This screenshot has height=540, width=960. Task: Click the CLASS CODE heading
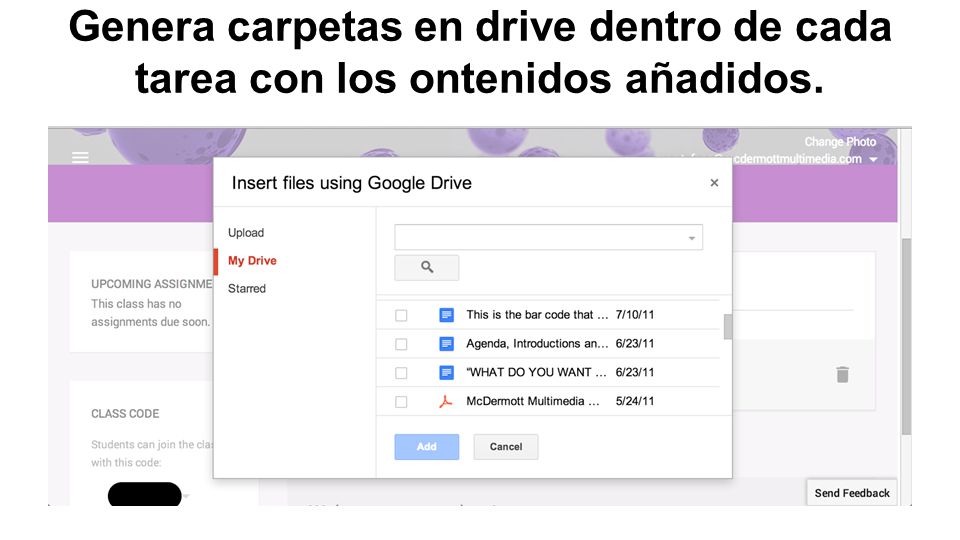pyautogui.click(x=125, y=414)
